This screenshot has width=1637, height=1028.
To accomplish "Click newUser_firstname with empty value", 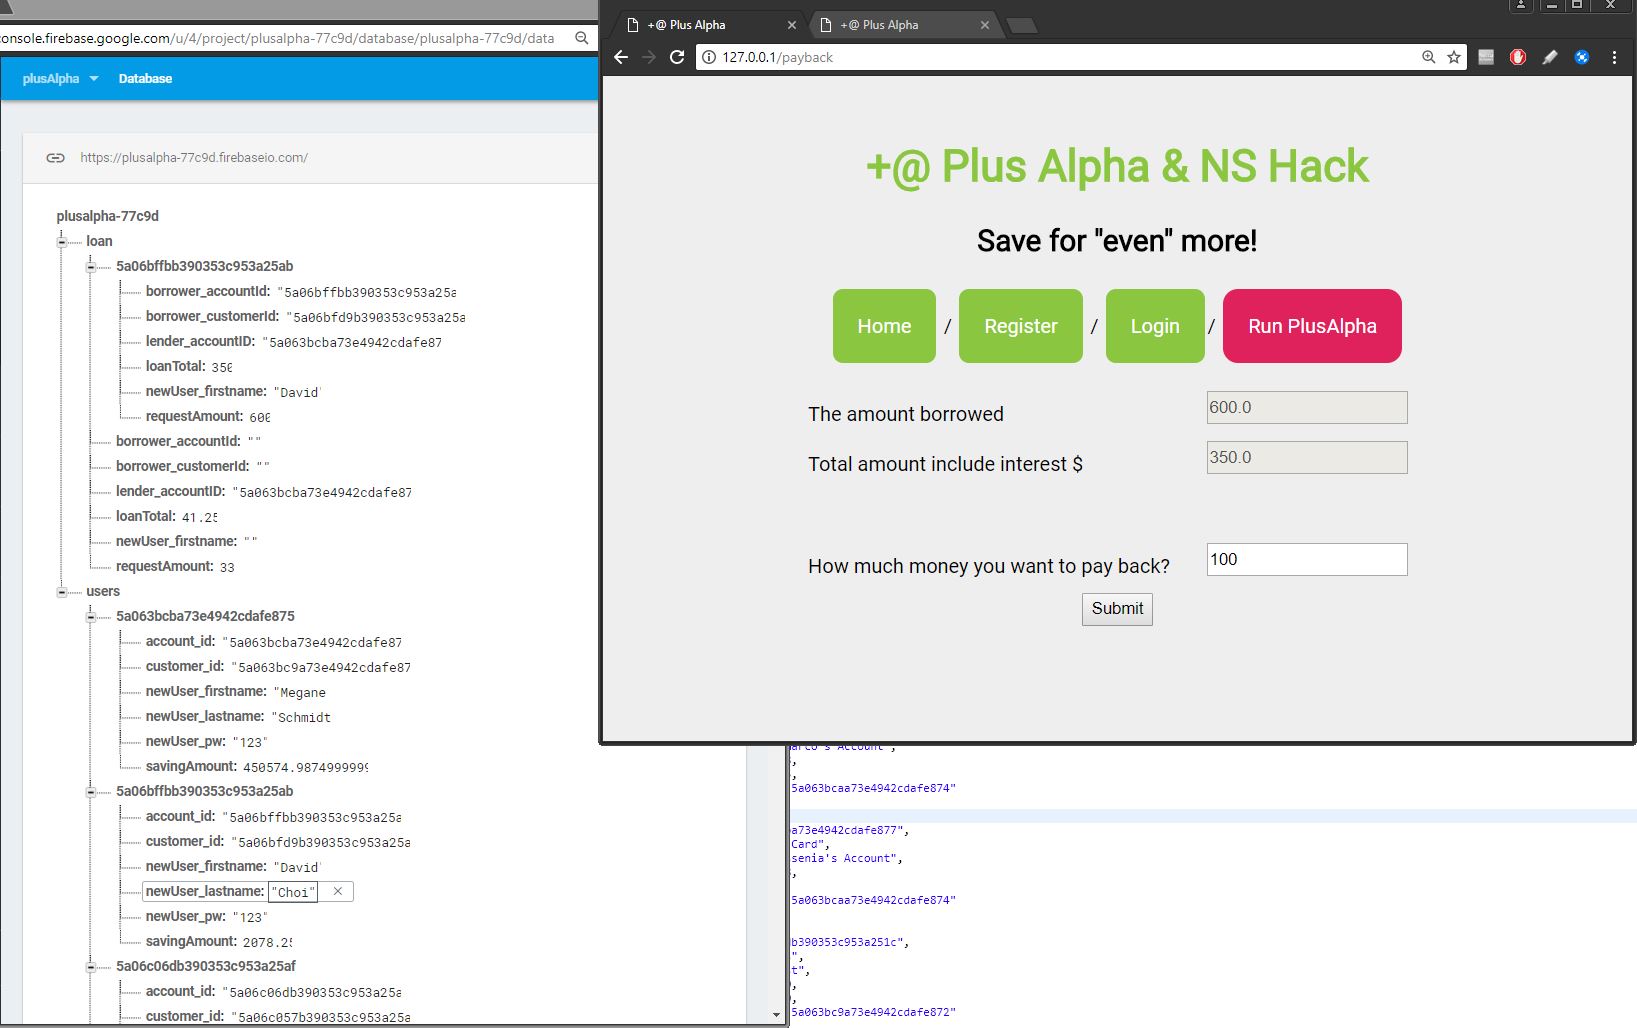I will click(187, 542).
